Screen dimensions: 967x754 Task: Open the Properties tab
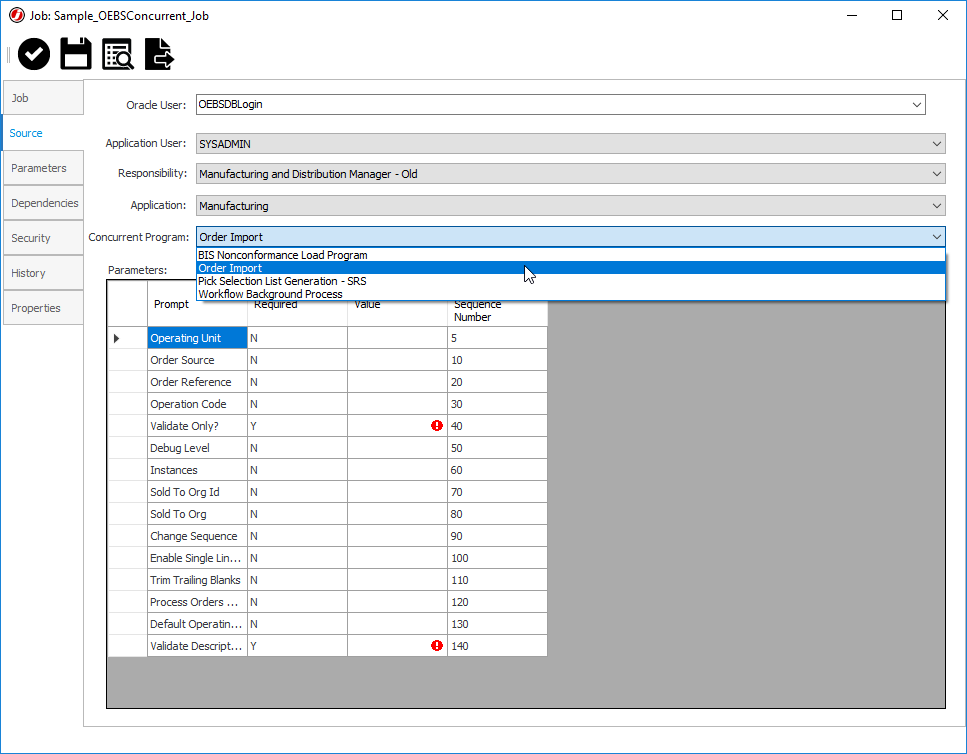tap(43, 308)
